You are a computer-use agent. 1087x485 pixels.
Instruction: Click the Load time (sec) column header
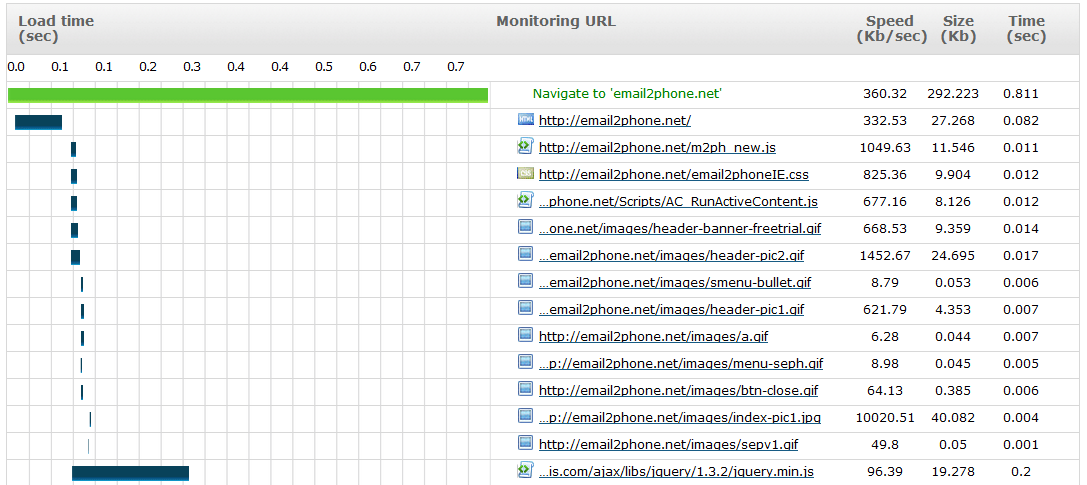(x=55, y=29)
